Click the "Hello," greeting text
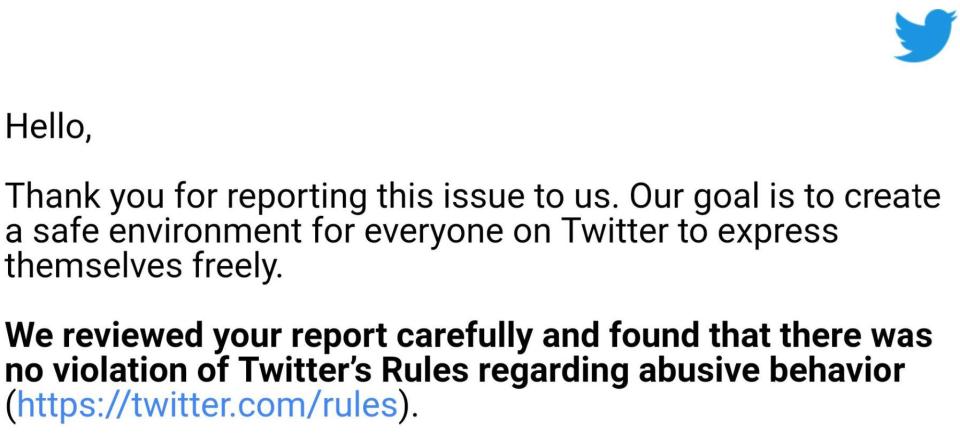Image resolution: width=960 pixels, height=443 pixels. [x=48, y=128]
